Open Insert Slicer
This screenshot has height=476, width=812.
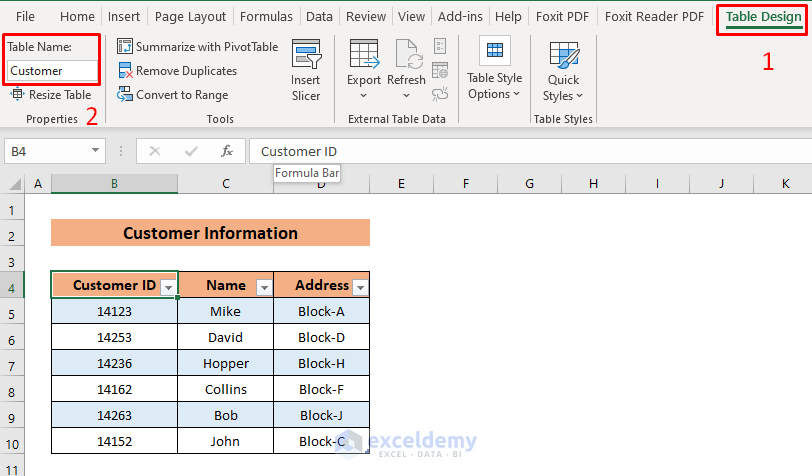306,71
